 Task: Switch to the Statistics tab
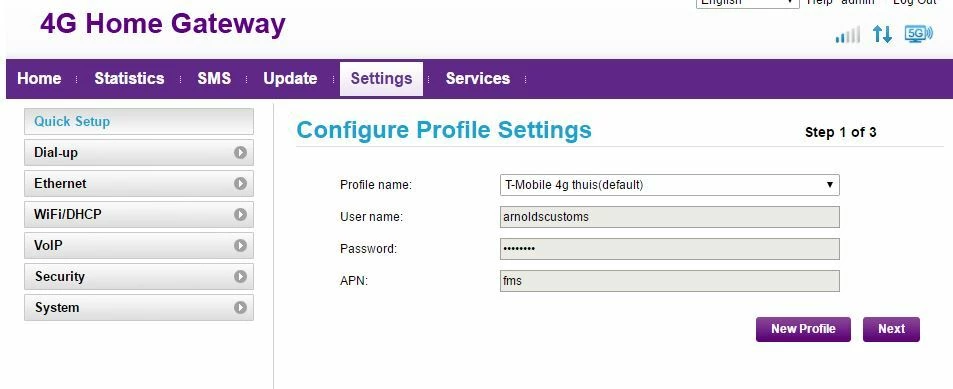pos(129,78)
